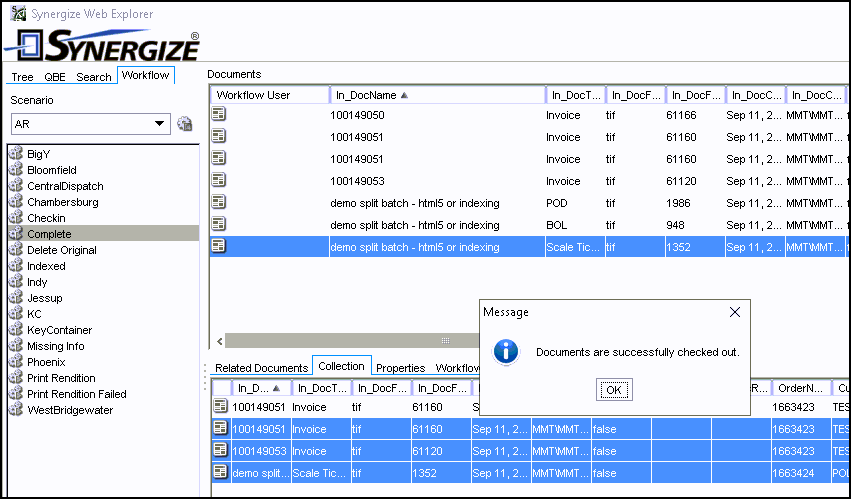Open the Phoenix queue icon
Screen dimensions: 851x499
coord(16,362)
